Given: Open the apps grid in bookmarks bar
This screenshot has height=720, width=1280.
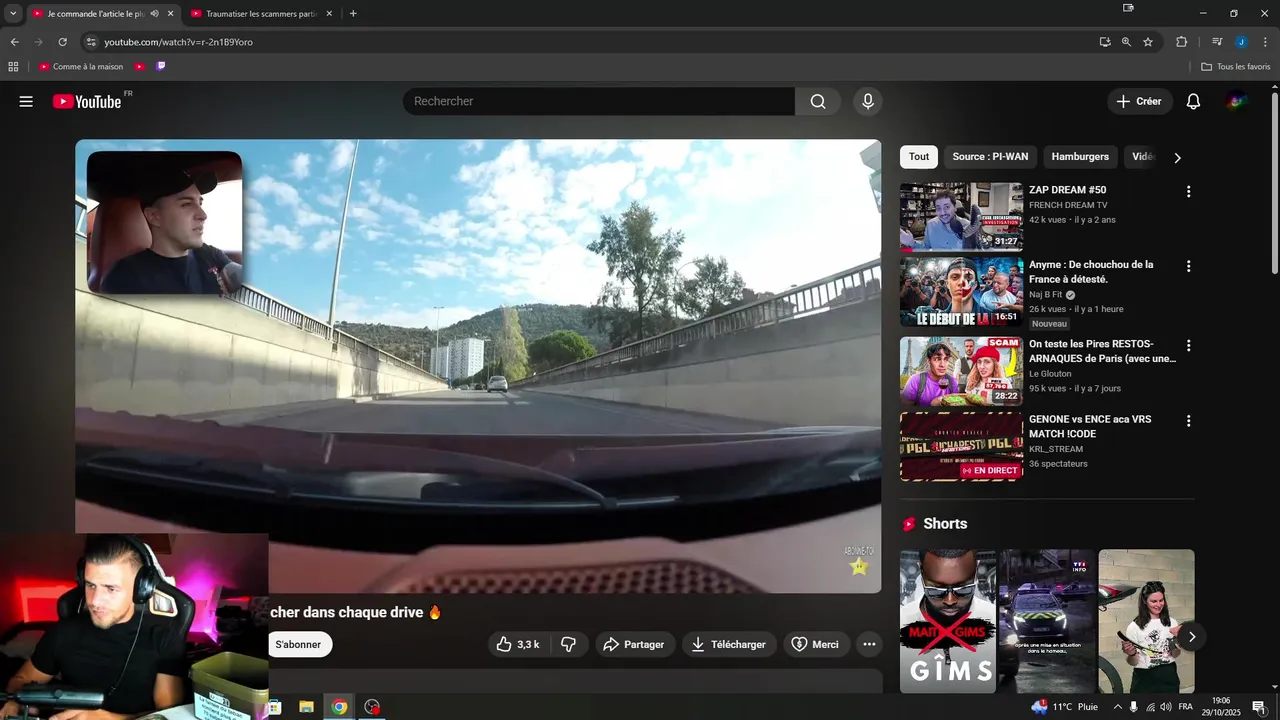Looking at the screenshot, I should (x=13, y=67).
